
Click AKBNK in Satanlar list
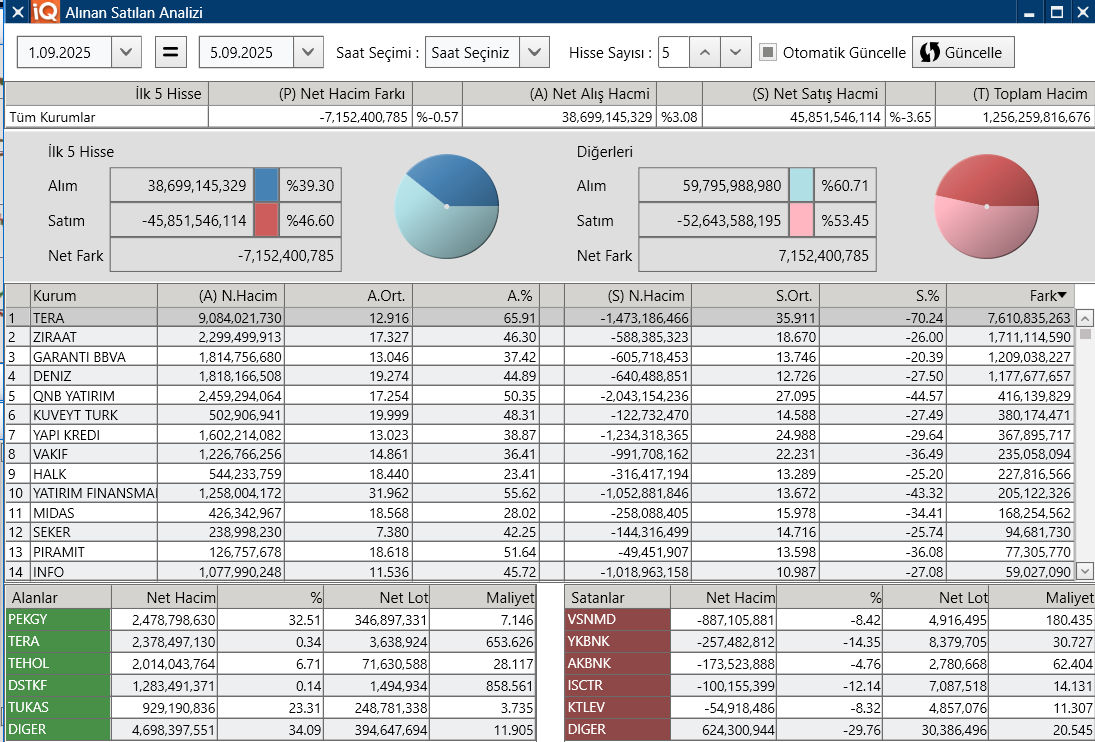tap(617, 664)
